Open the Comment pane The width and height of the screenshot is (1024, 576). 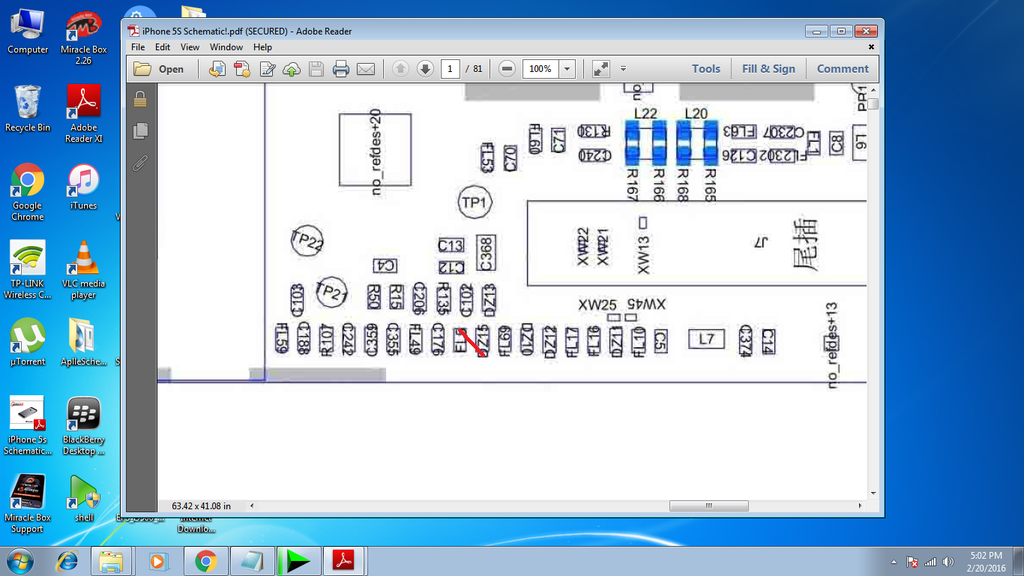coord(842,68)
